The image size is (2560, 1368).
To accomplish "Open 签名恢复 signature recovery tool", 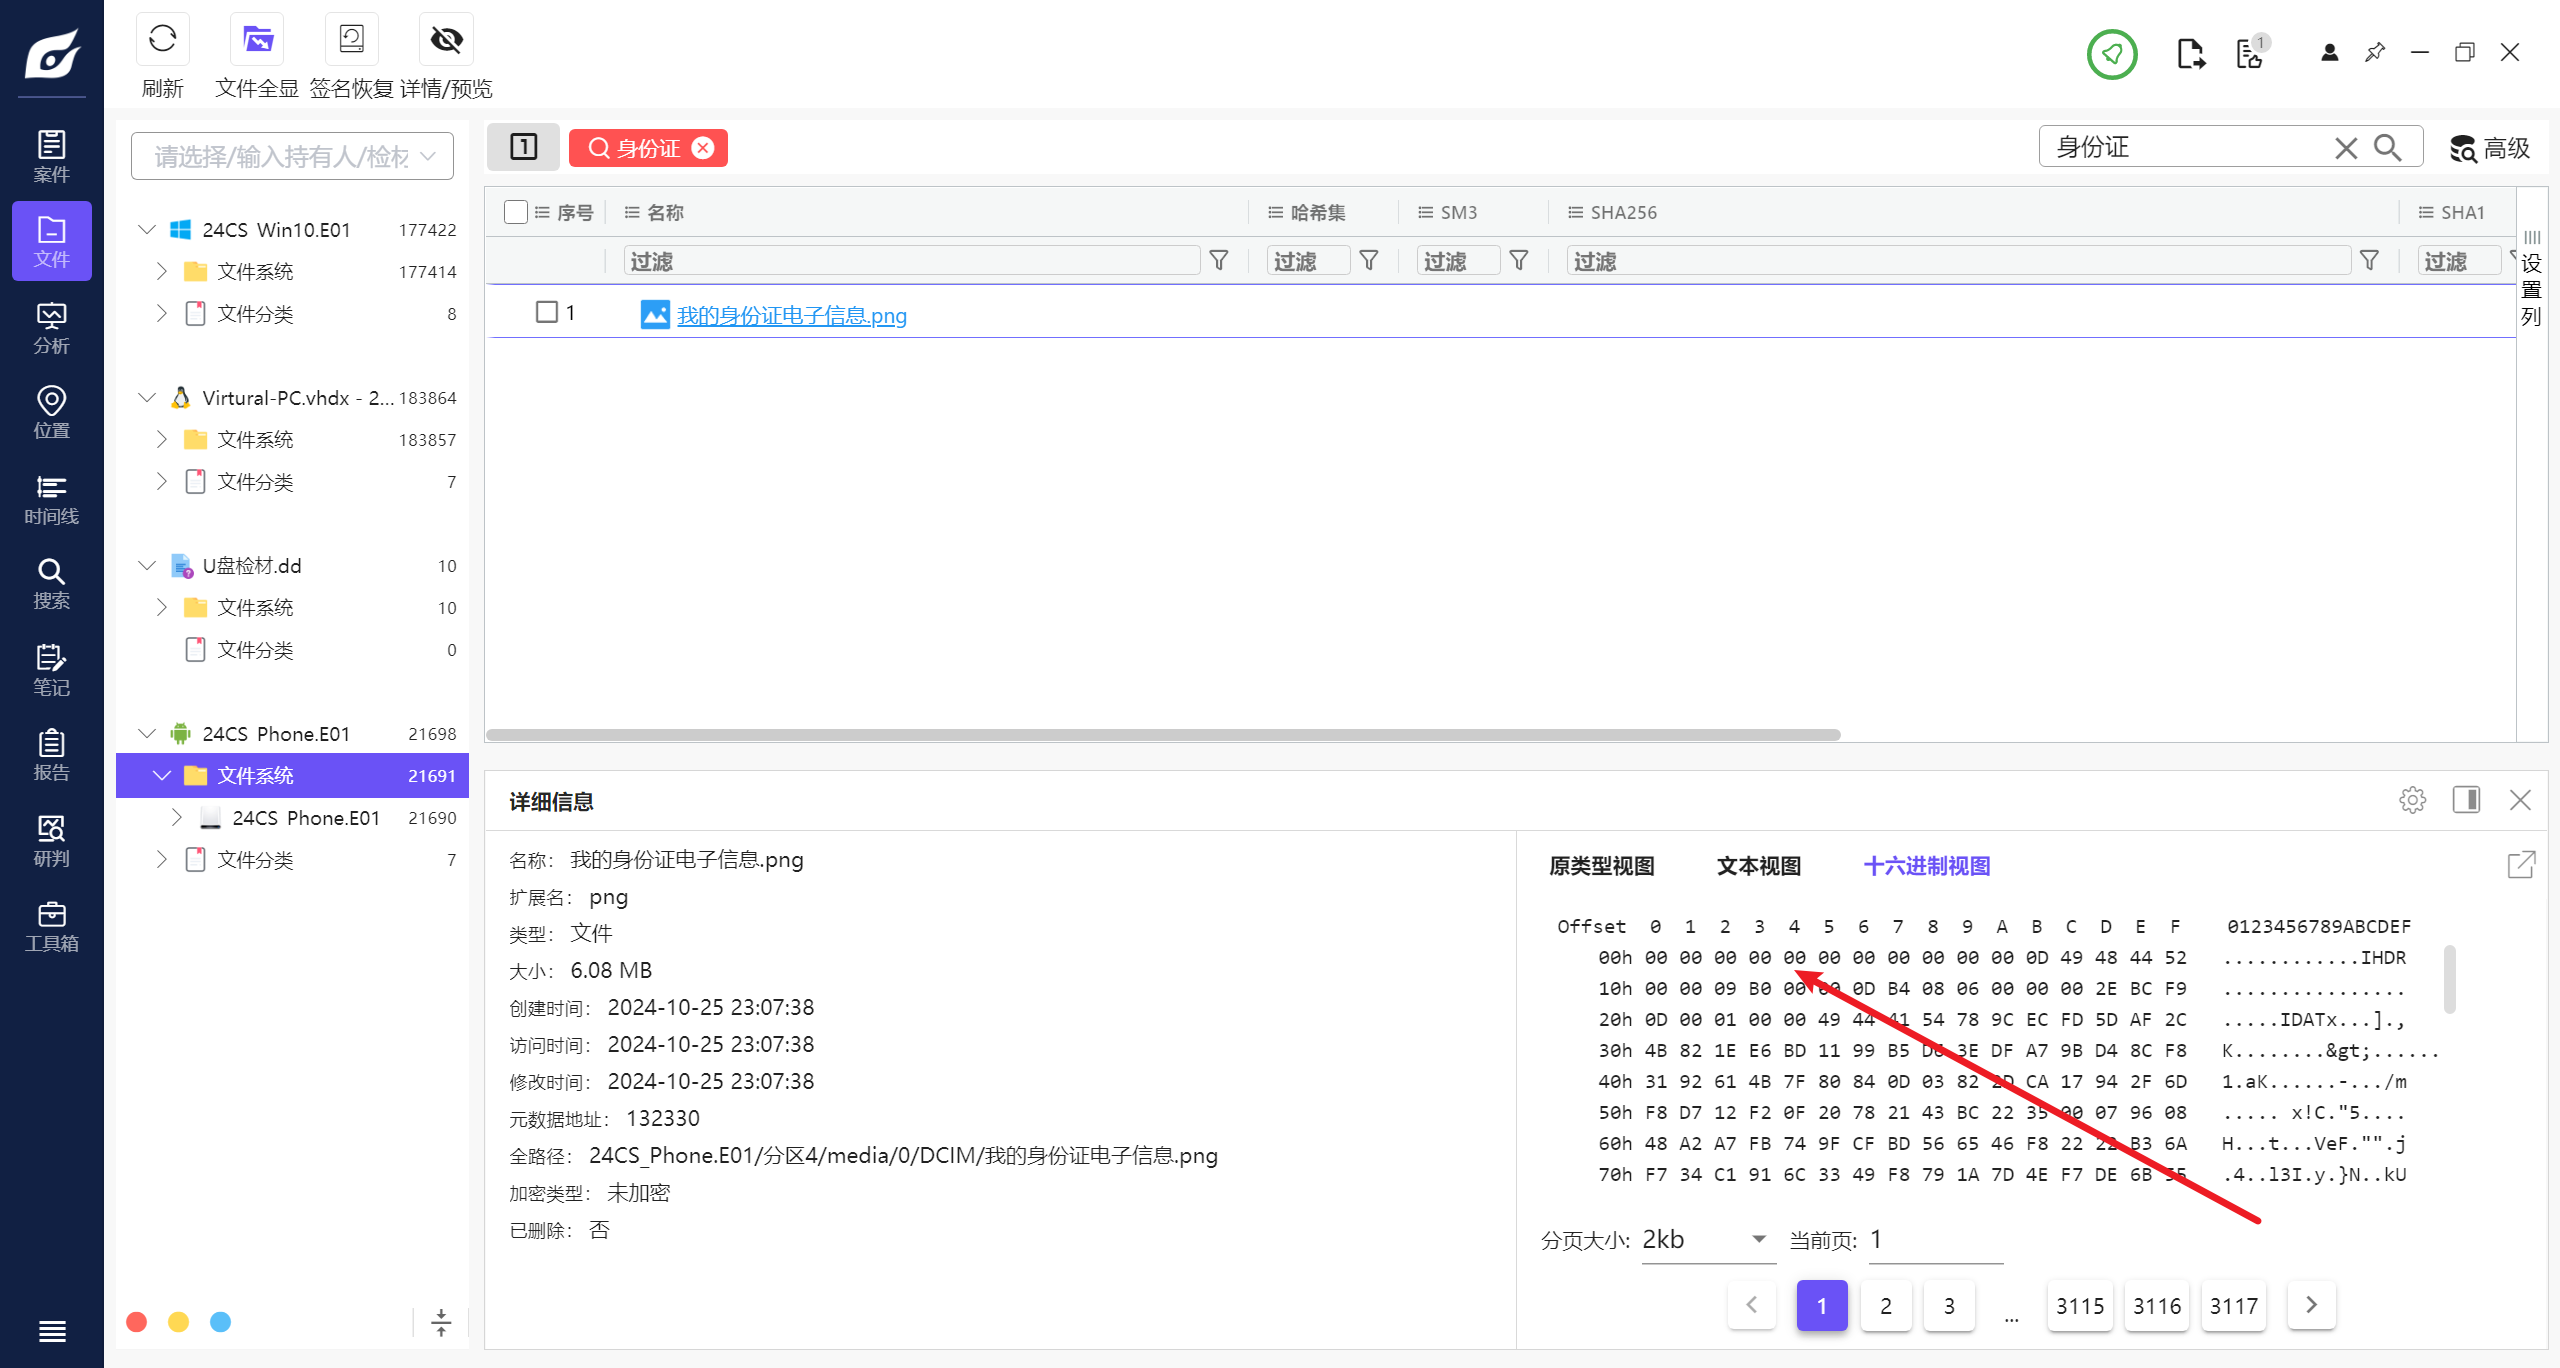I will (x=351, y=40).
